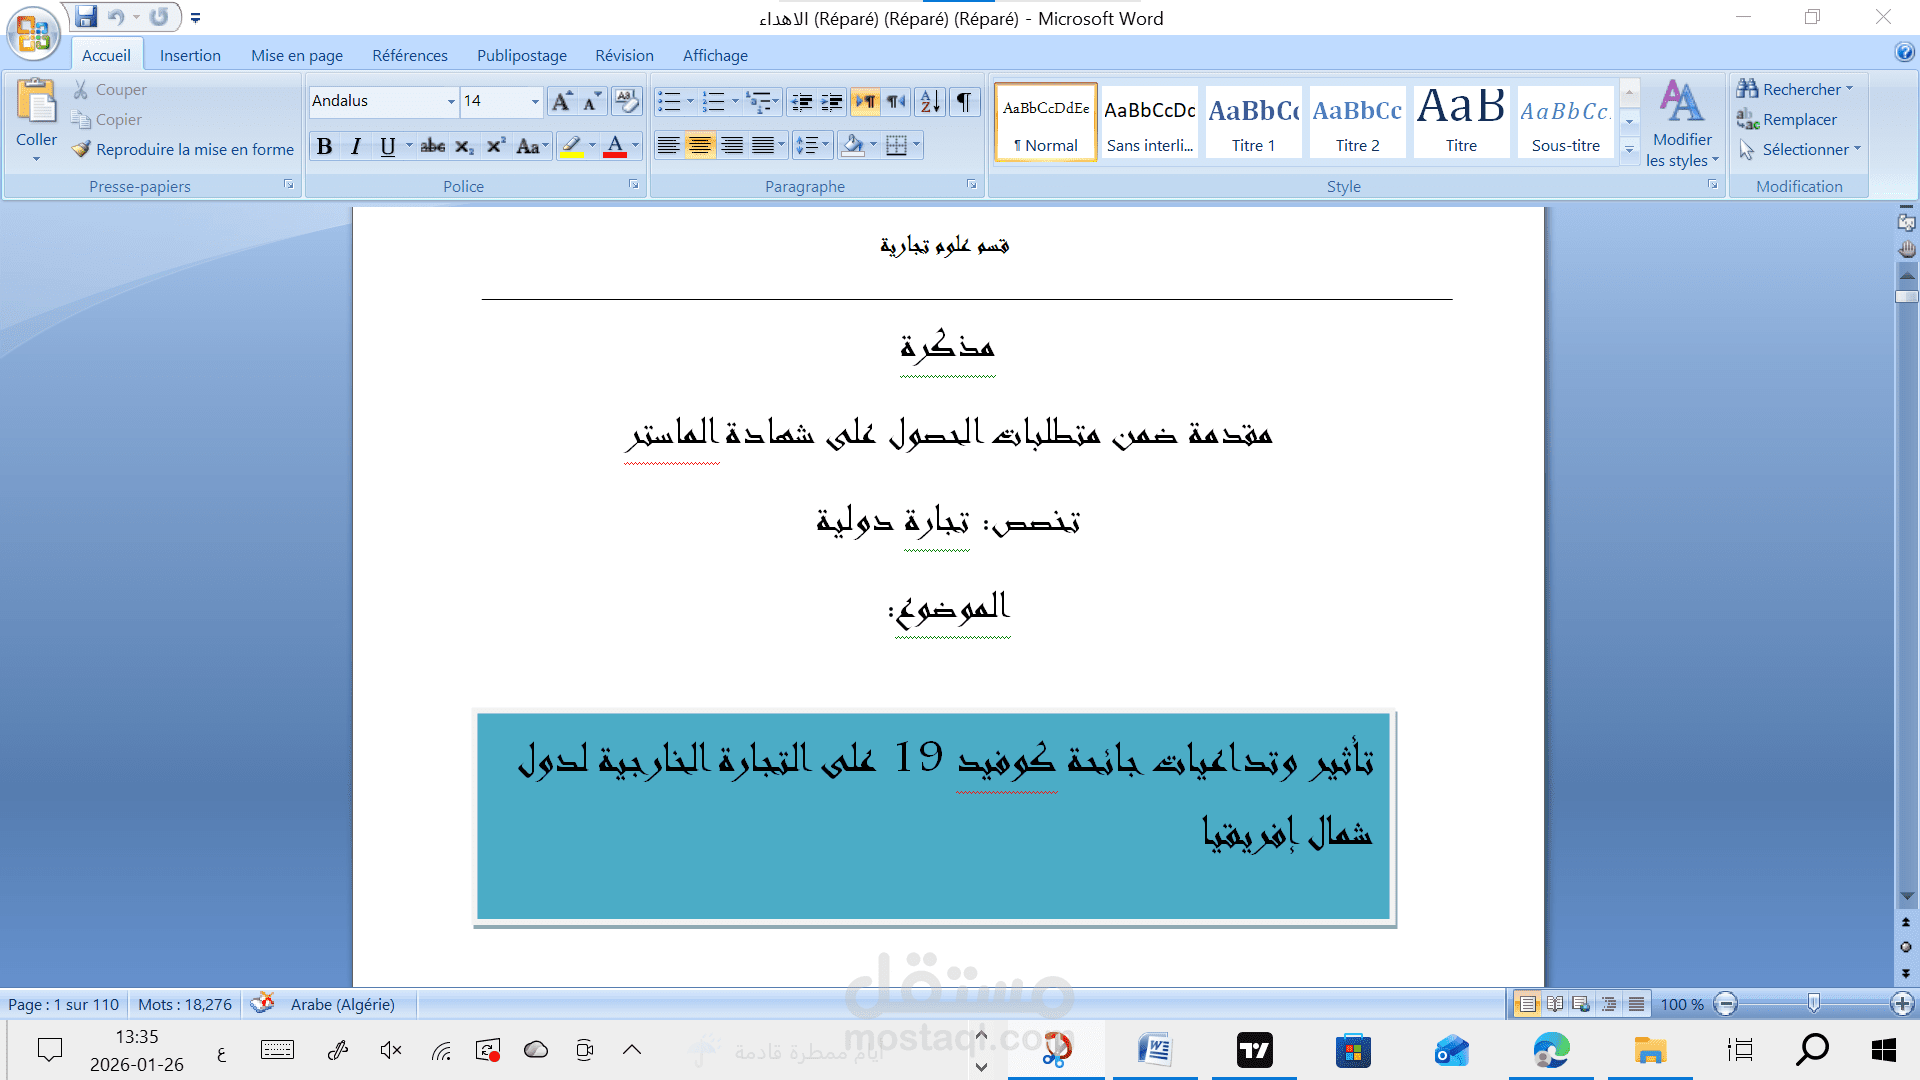1920x1080 pixels.
Task: Undo the last action
Action: (116, 17)
